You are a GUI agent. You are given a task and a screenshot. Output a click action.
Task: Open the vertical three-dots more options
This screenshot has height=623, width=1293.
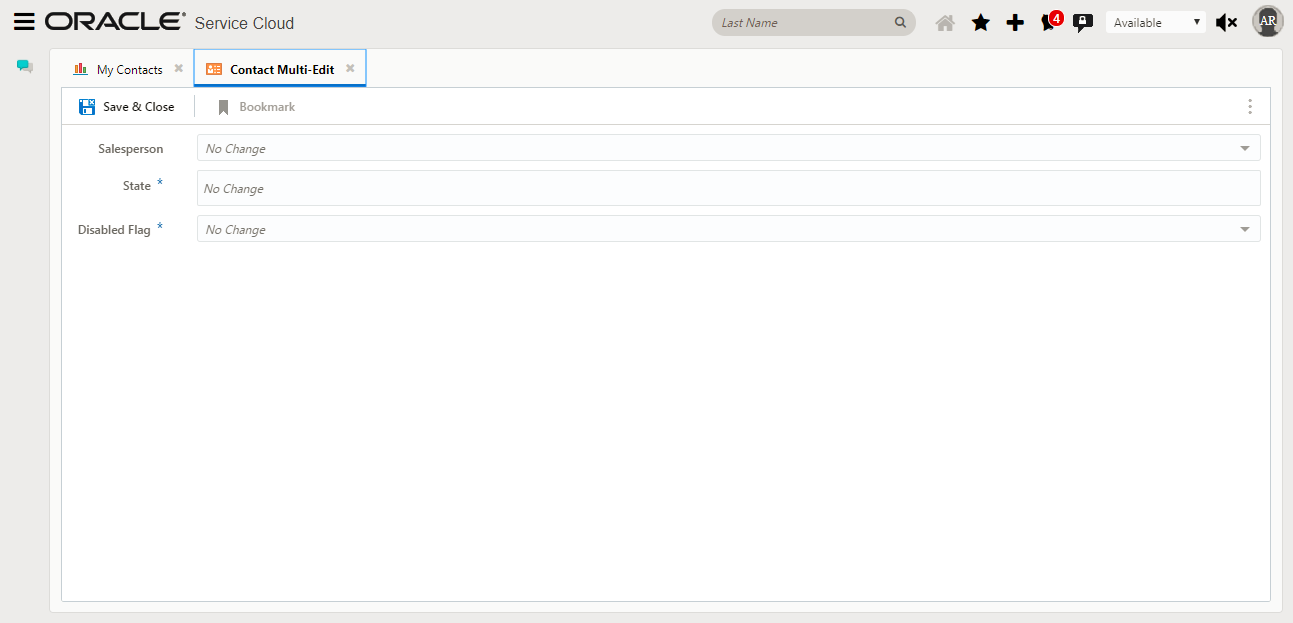click(x=1250, y=106)
